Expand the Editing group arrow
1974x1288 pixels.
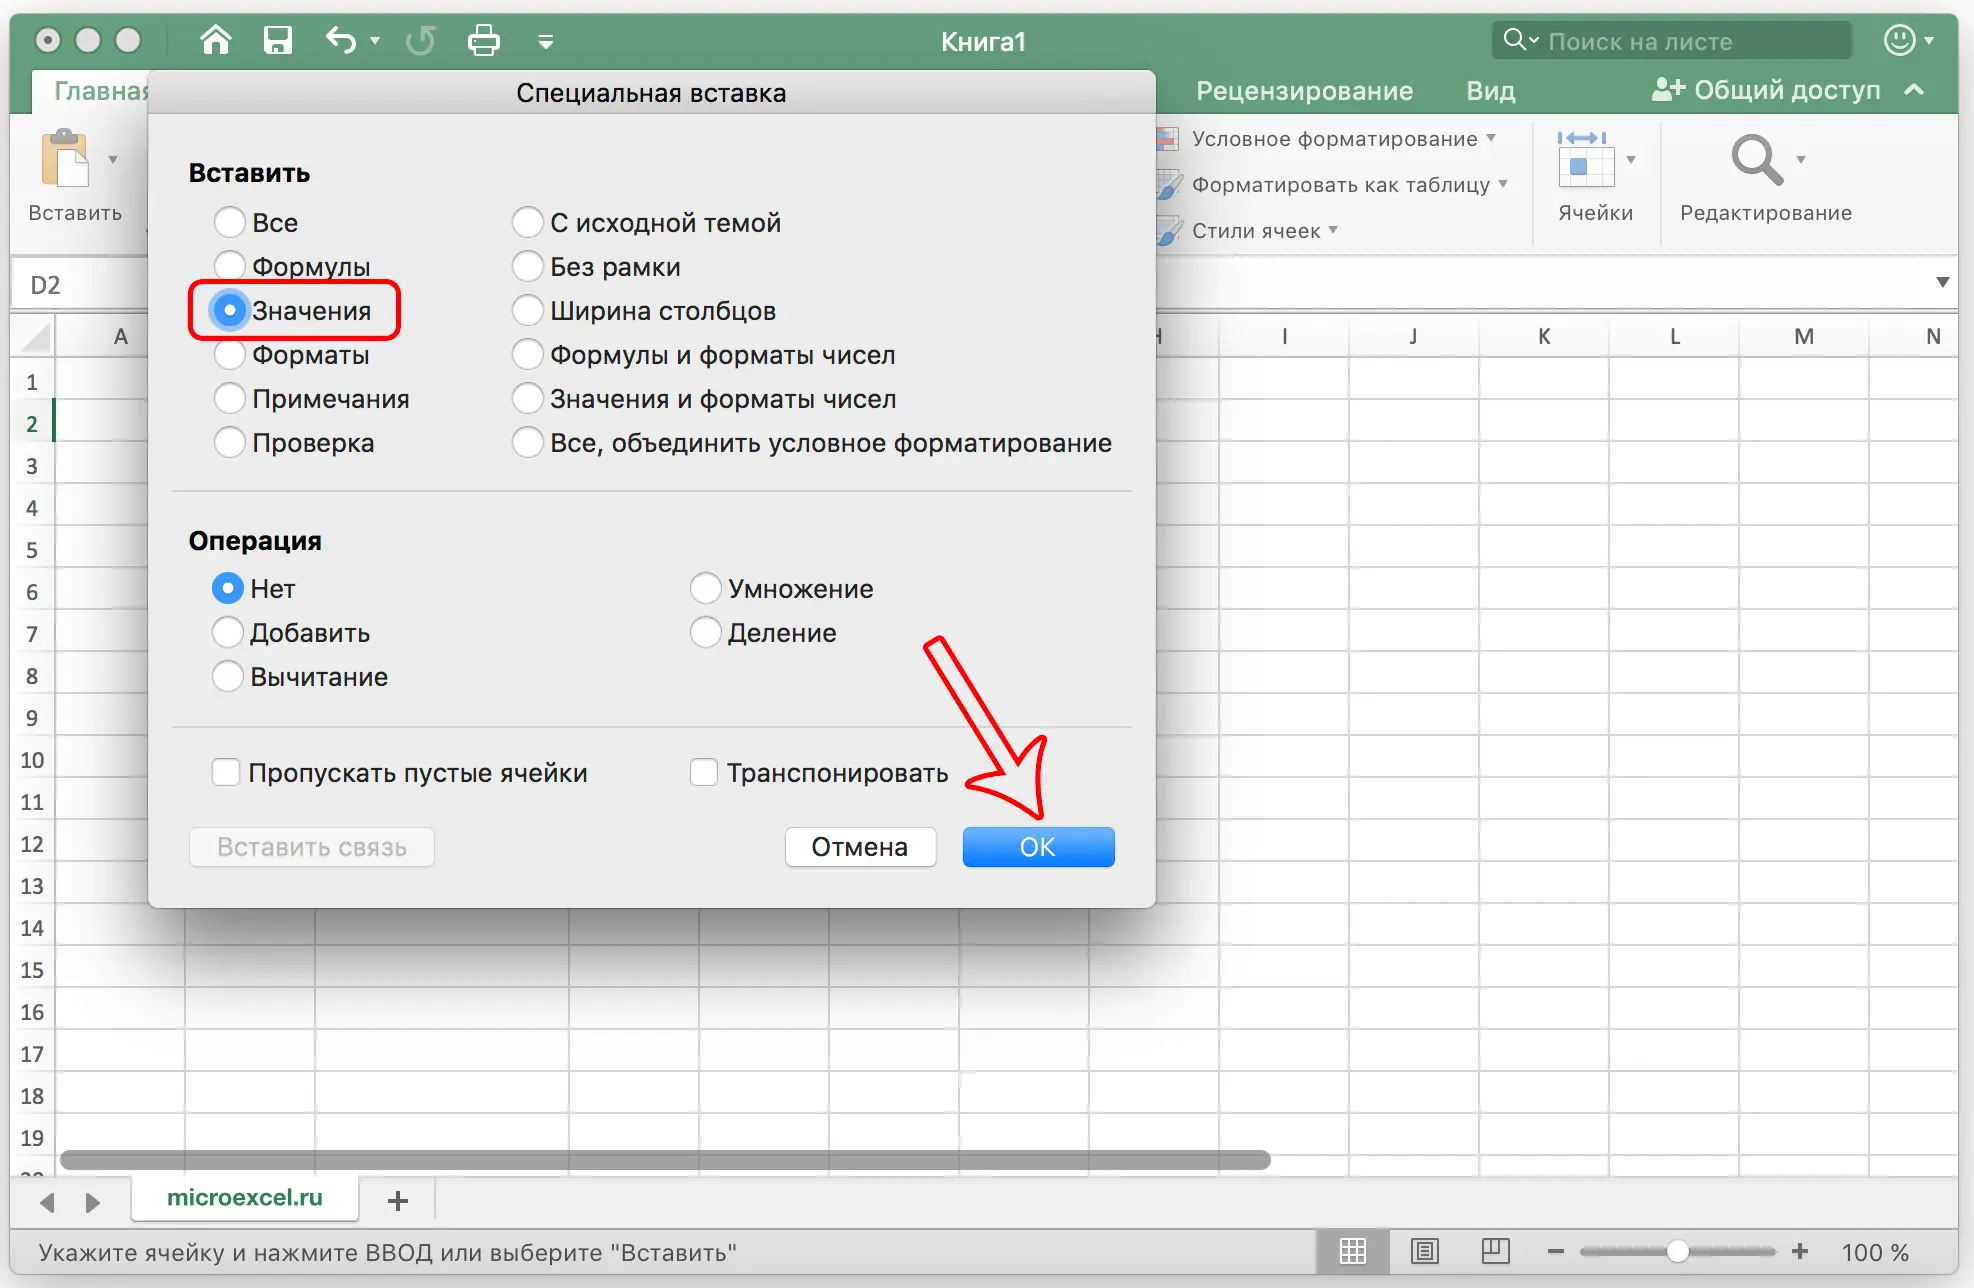(x=1801, y=159)
